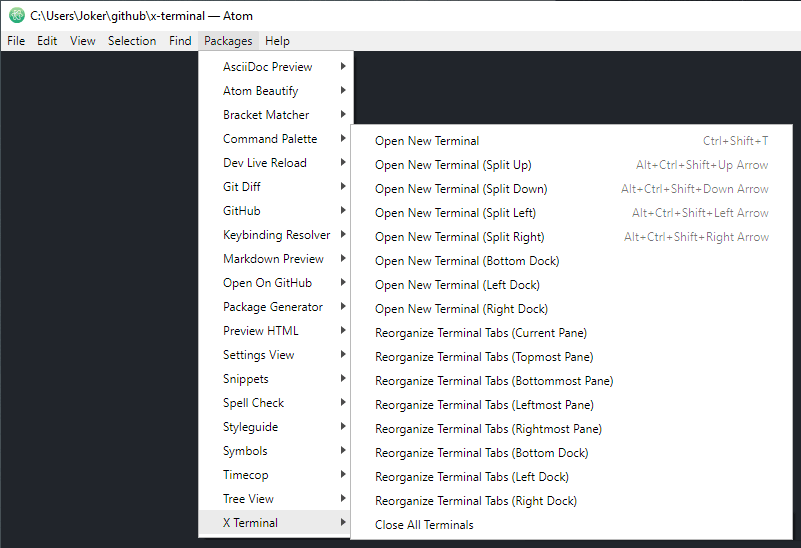Open the Edit menu
The width and height of the screenshot is (801, 548).
[47, 41]
